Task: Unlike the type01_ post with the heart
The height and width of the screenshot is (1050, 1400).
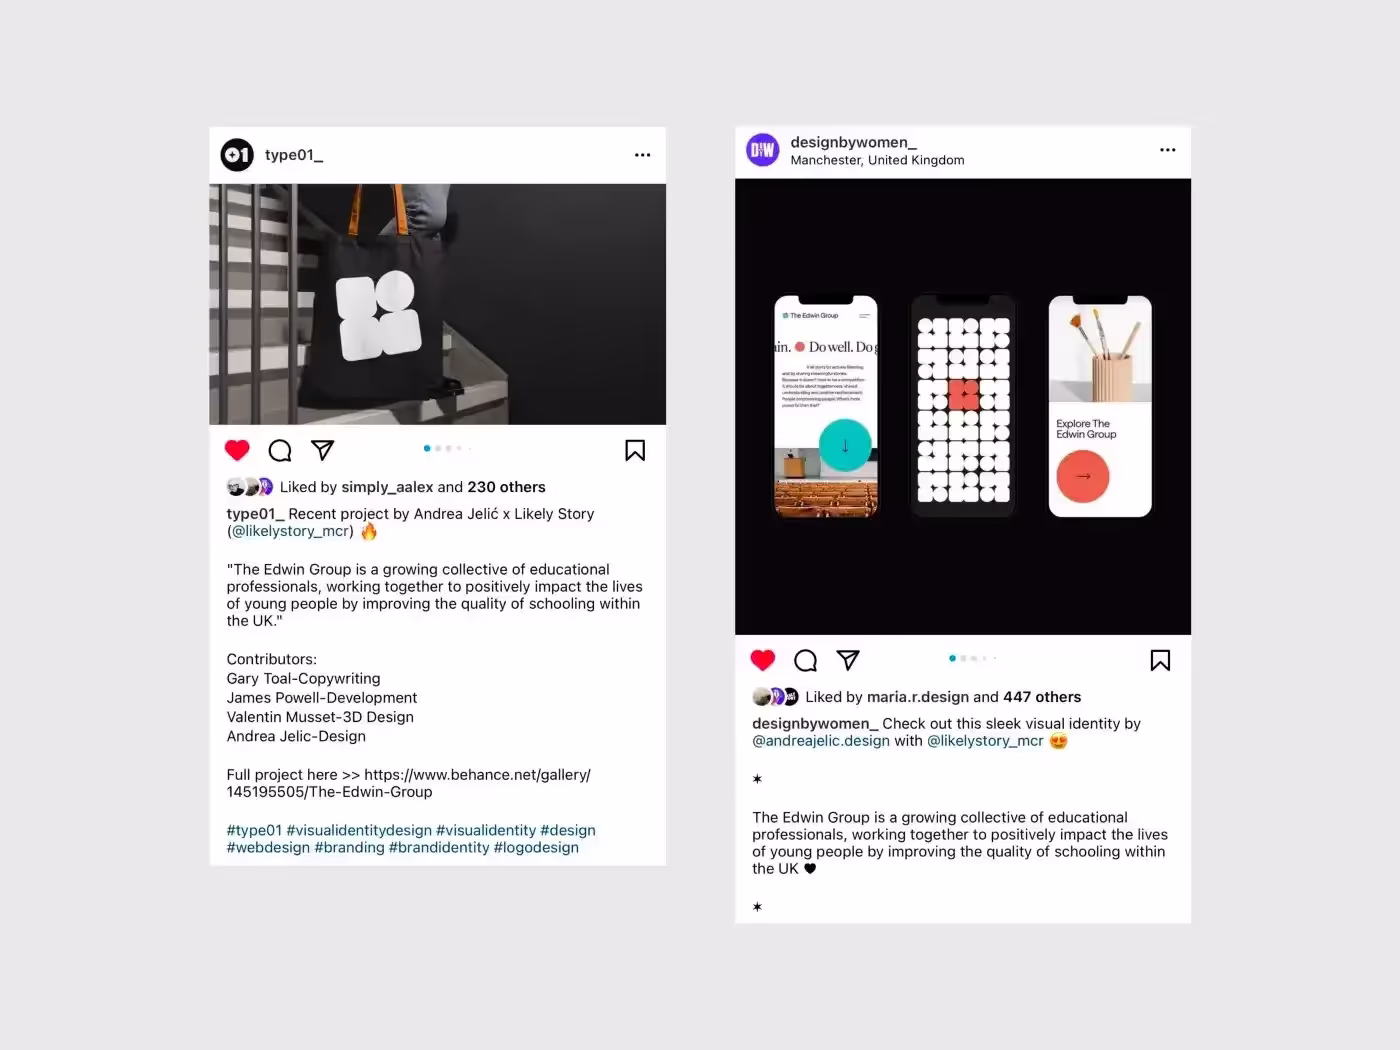Action: pos(237,450)
